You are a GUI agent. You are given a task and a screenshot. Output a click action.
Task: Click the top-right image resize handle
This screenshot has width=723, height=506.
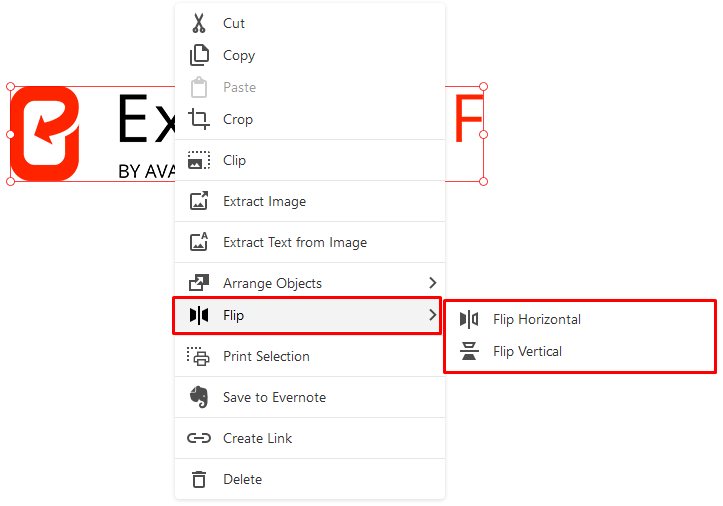coord(483,87)
